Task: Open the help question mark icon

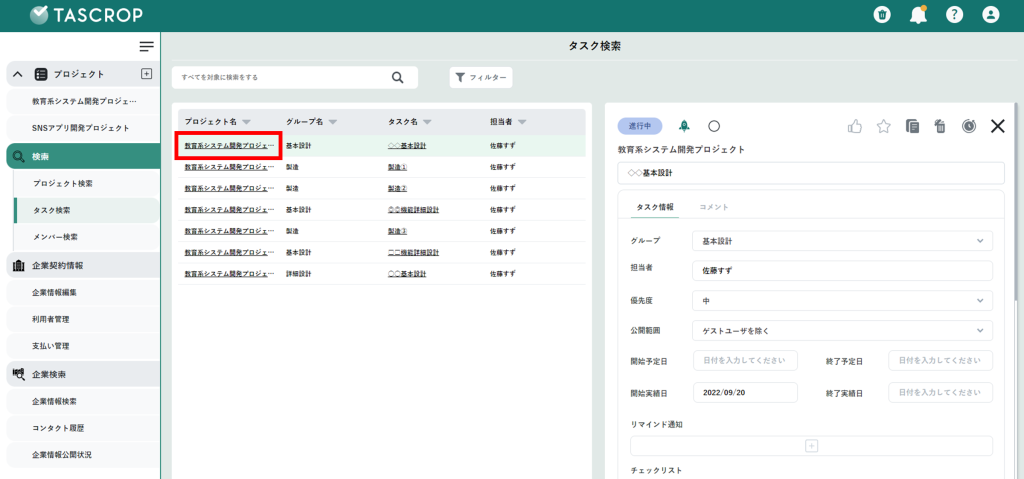Action: click(954, 15)
